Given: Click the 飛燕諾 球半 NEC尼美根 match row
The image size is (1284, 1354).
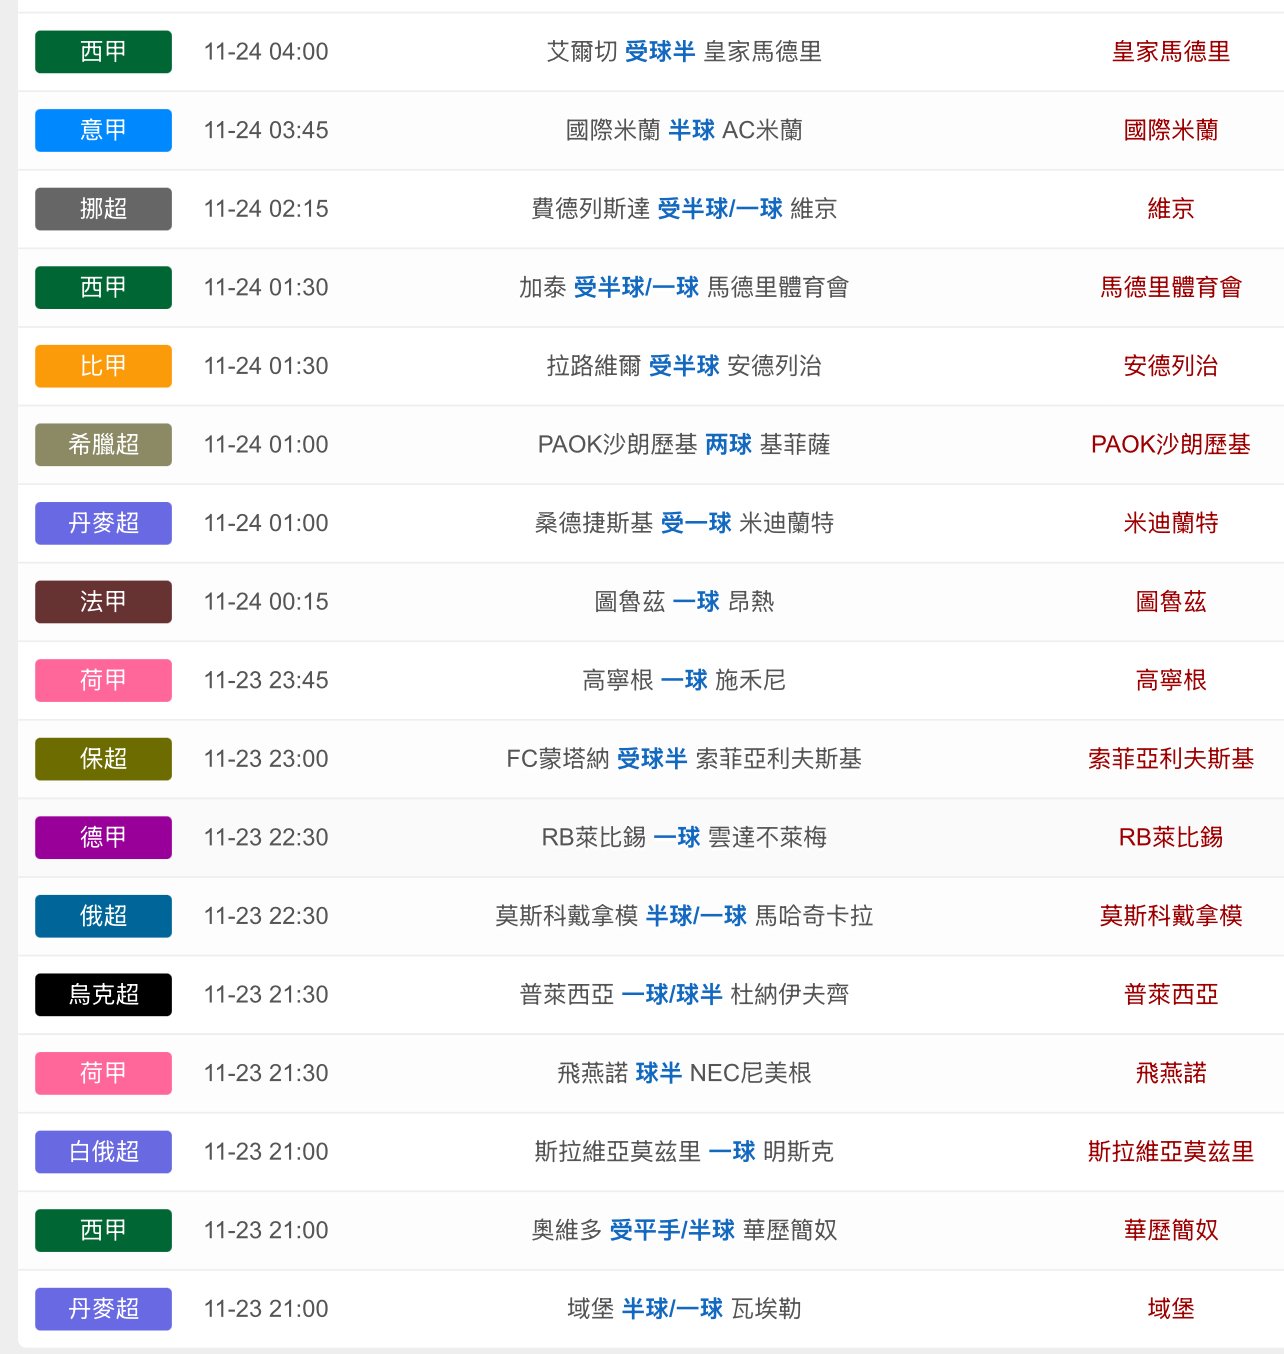Looking at the screenshot, I should click(x=684, y=1074).
